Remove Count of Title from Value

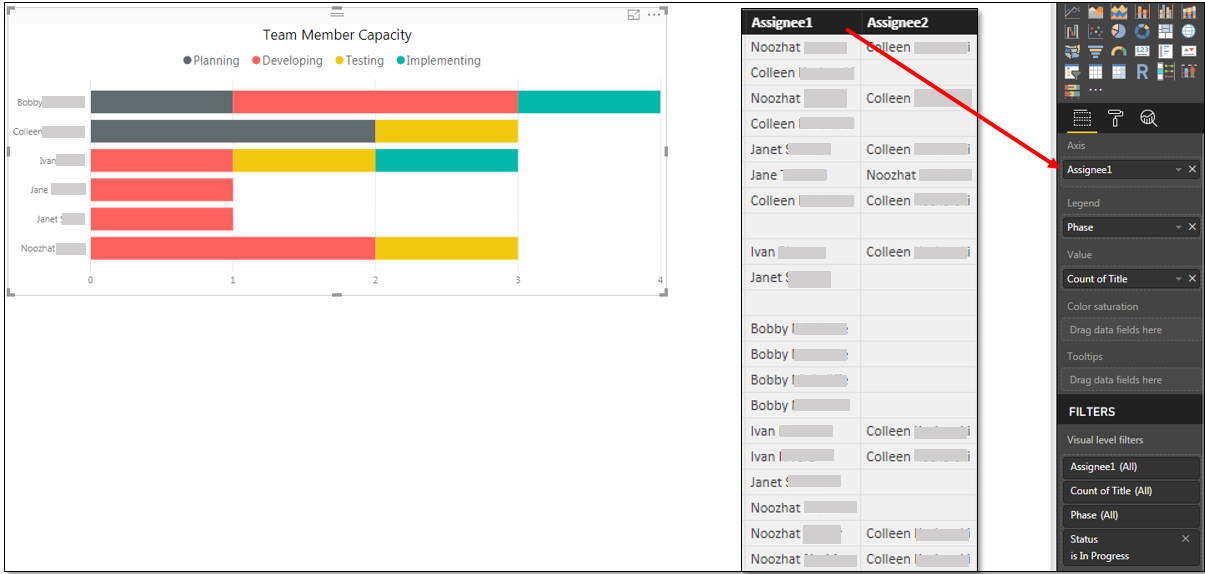1192,279
